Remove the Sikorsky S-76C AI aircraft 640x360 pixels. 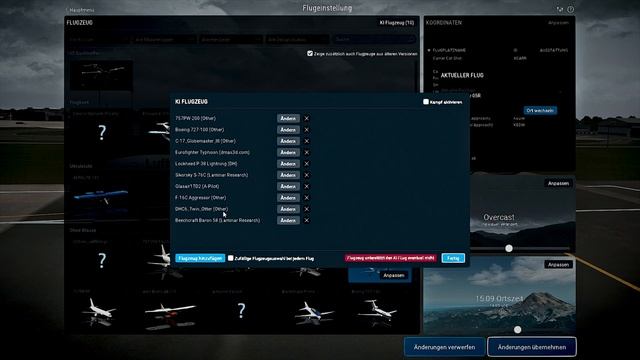307,175
